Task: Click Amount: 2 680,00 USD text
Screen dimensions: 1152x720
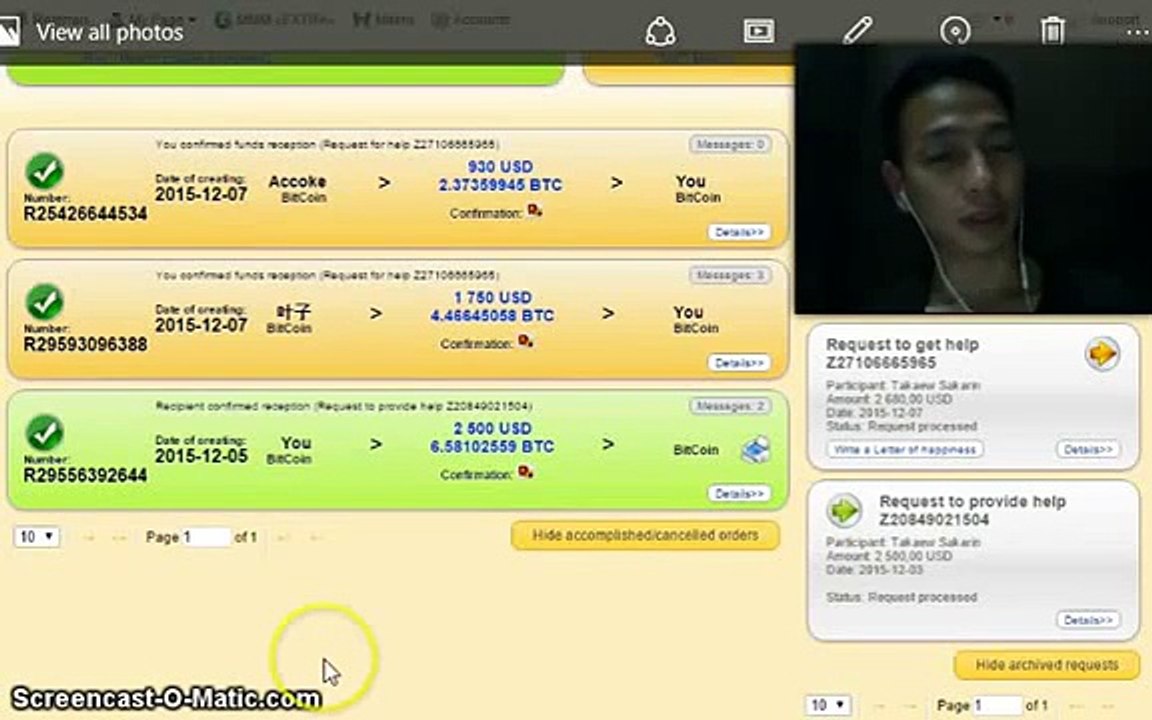Action: 889,399
